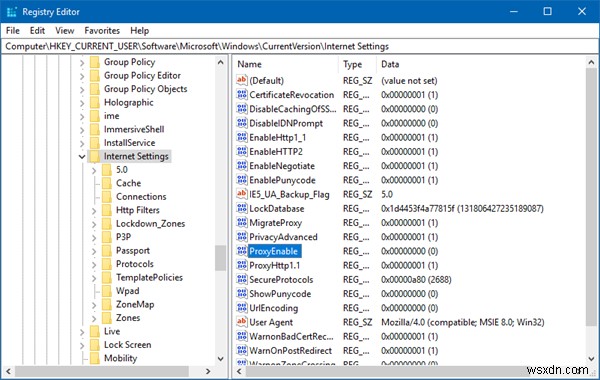The width and height of the screenshot is (600, 380).
Task: Click the (Default) string value icon
Action: (x=241, y=80)
